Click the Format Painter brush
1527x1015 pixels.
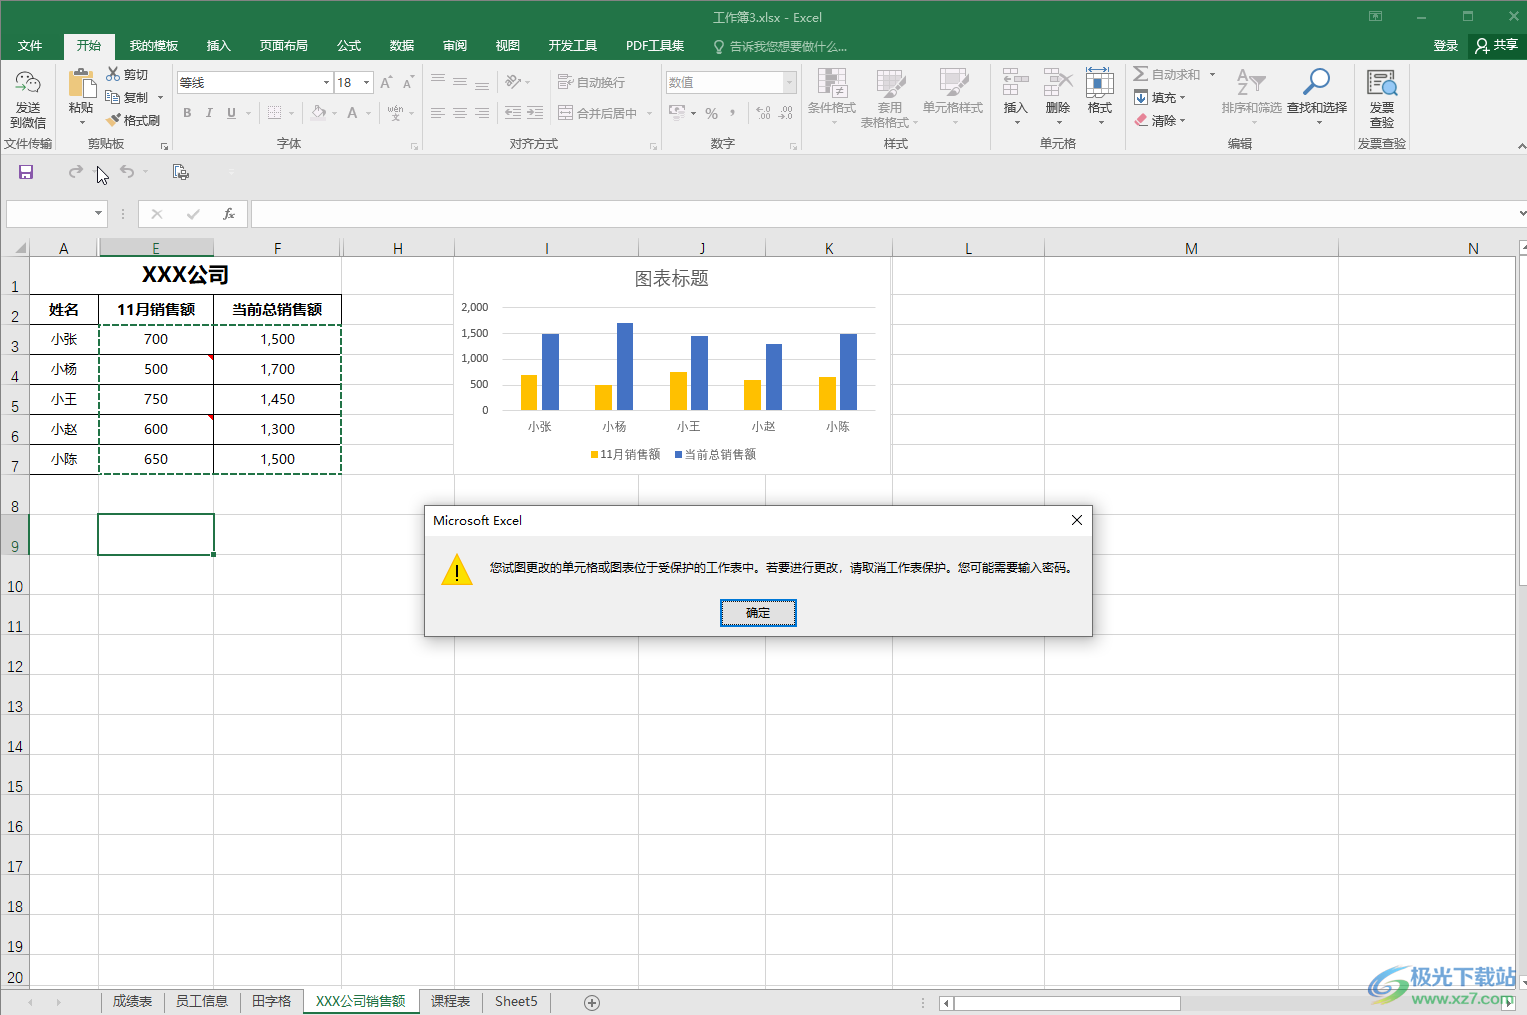pos(113,120)
